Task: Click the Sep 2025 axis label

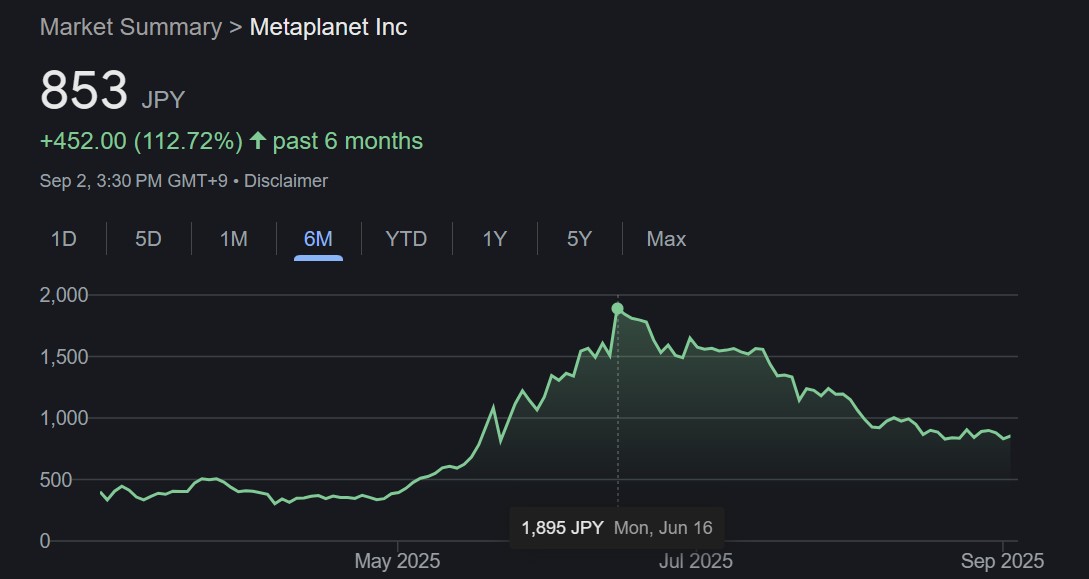Action: pos(1003,560)
